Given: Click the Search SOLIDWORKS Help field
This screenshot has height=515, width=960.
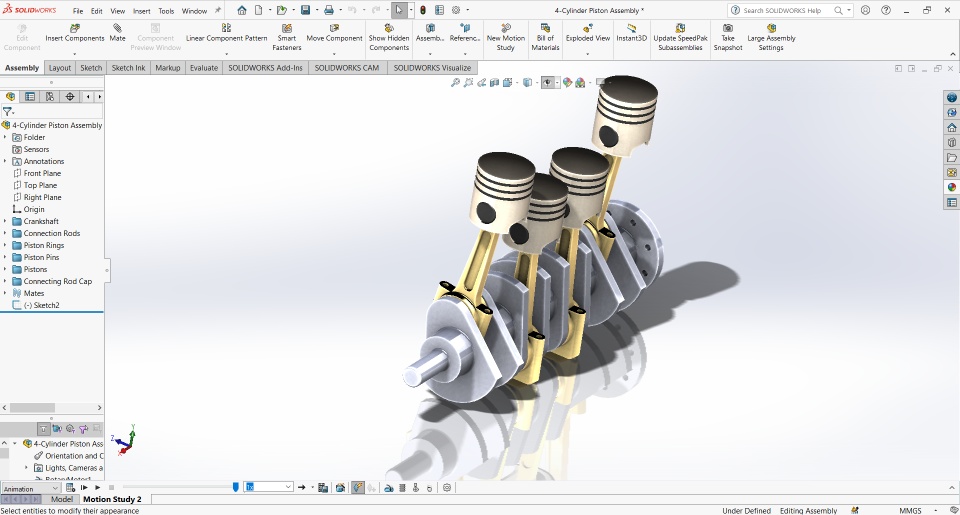Looking at the screenshot, I should coord(790,10).
